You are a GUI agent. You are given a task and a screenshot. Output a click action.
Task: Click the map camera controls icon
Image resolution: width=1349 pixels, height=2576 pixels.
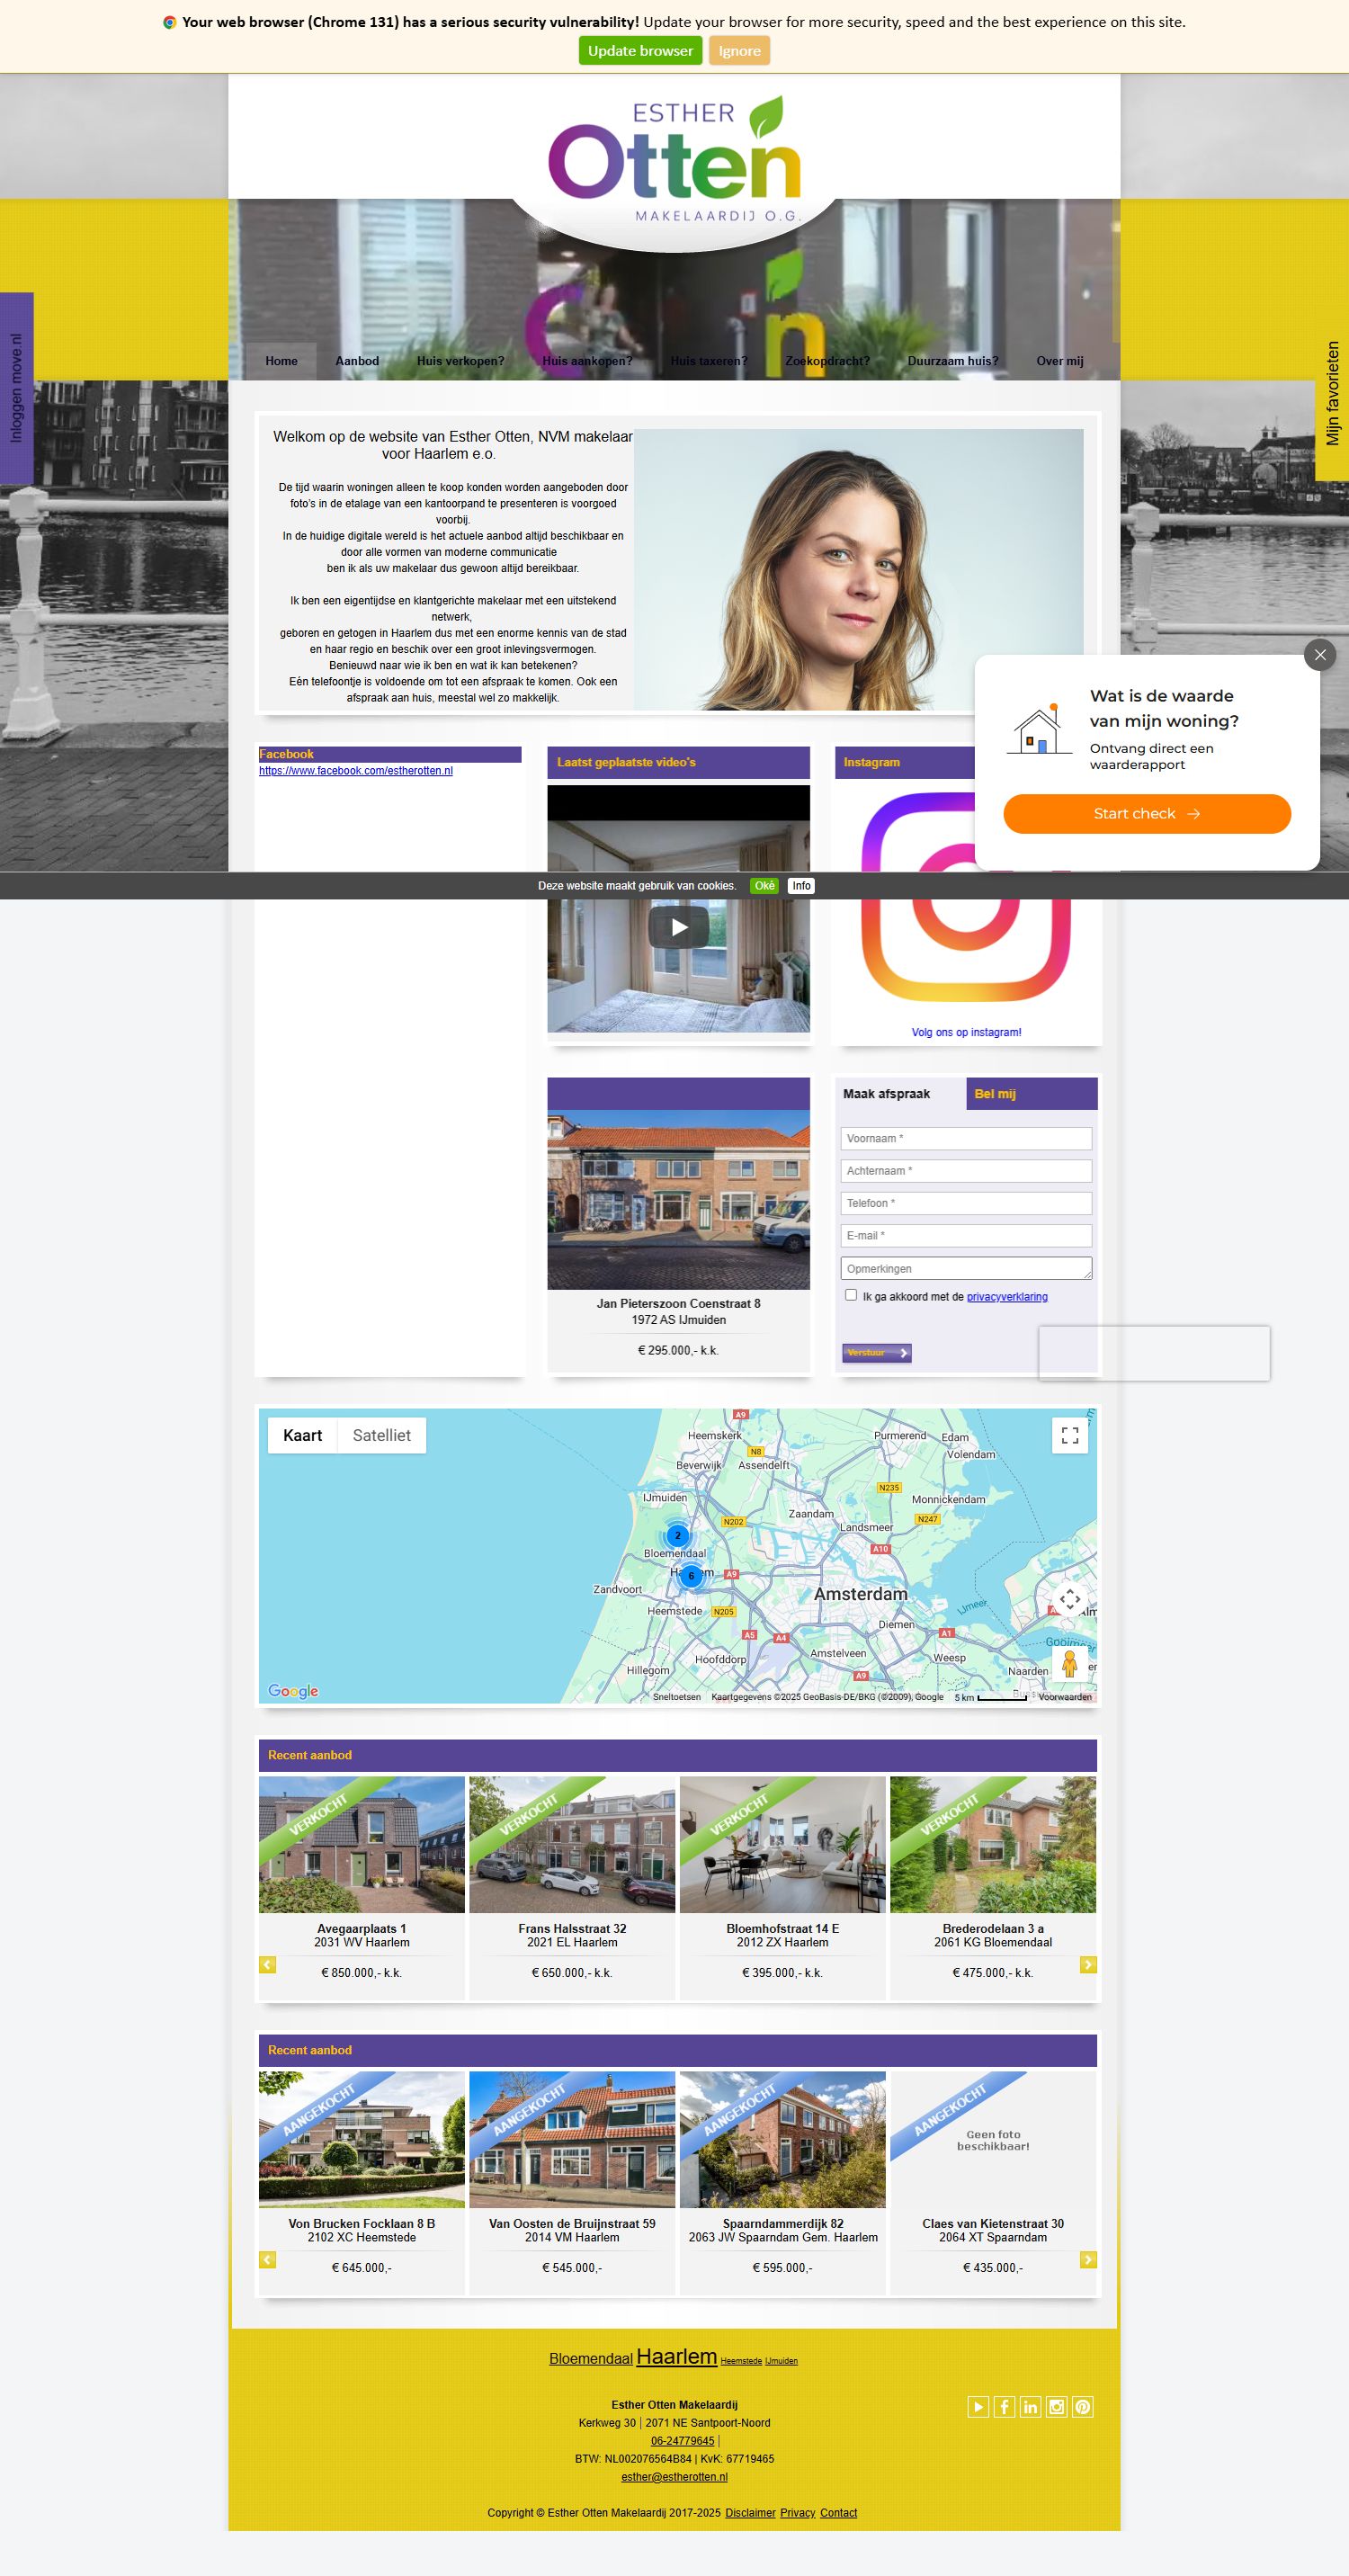click(x=1069, y=1599)
